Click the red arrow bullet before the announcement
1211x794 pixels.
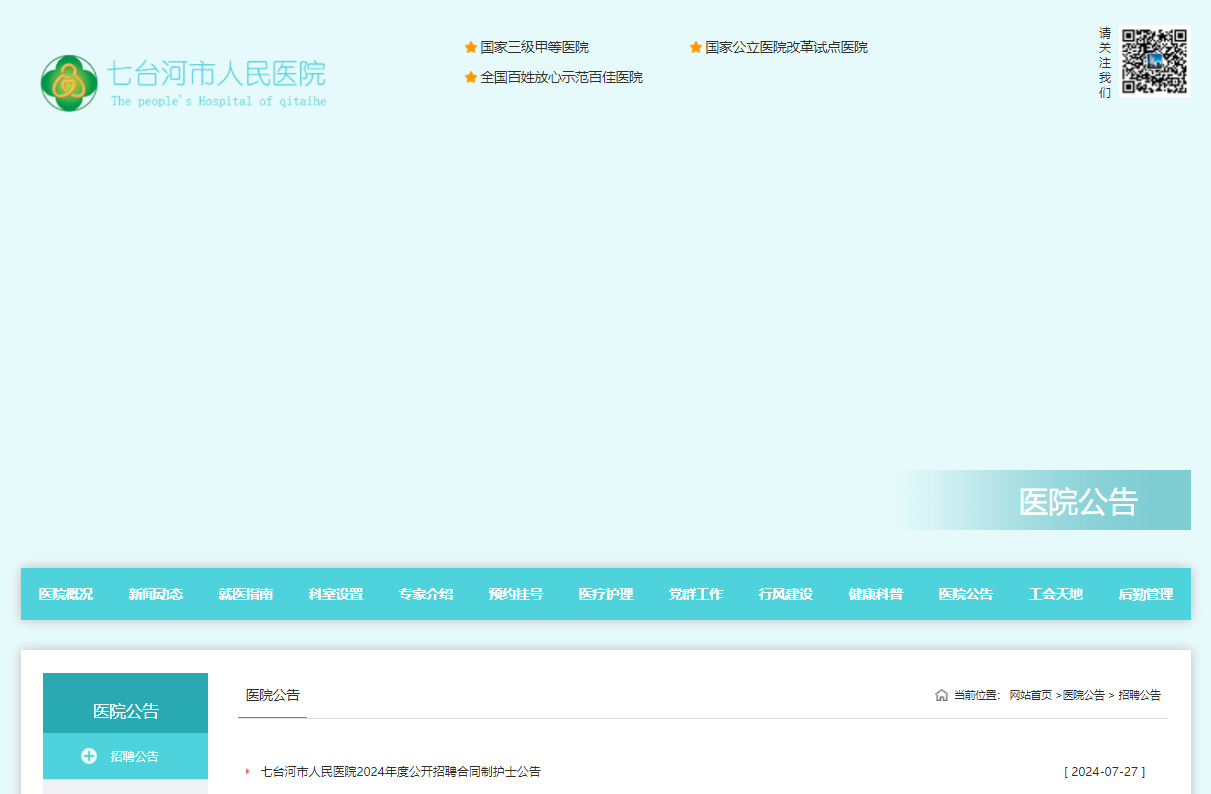coord(248,771)
